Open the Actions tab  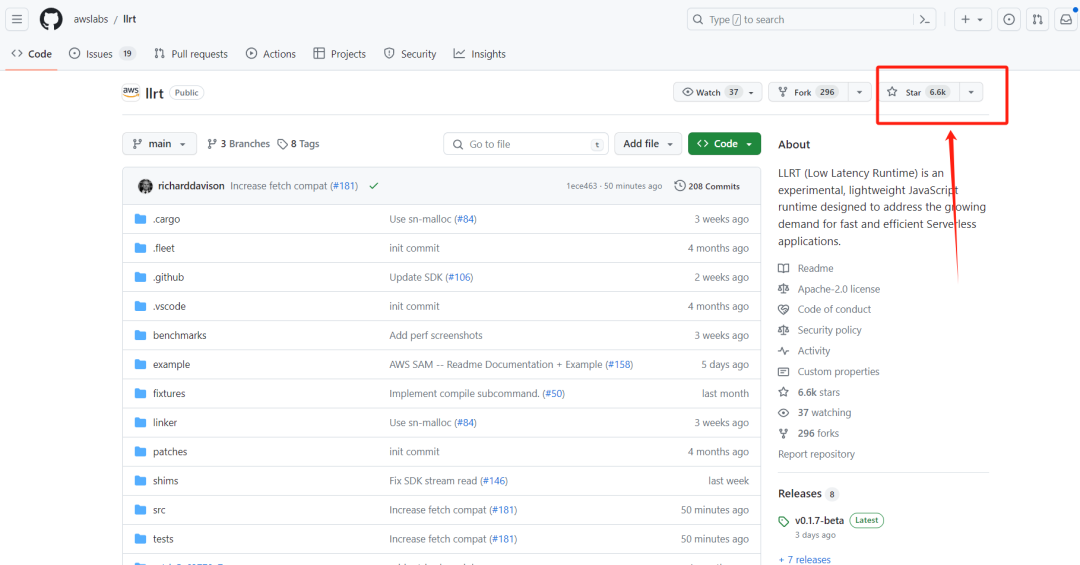click(271, 54)
